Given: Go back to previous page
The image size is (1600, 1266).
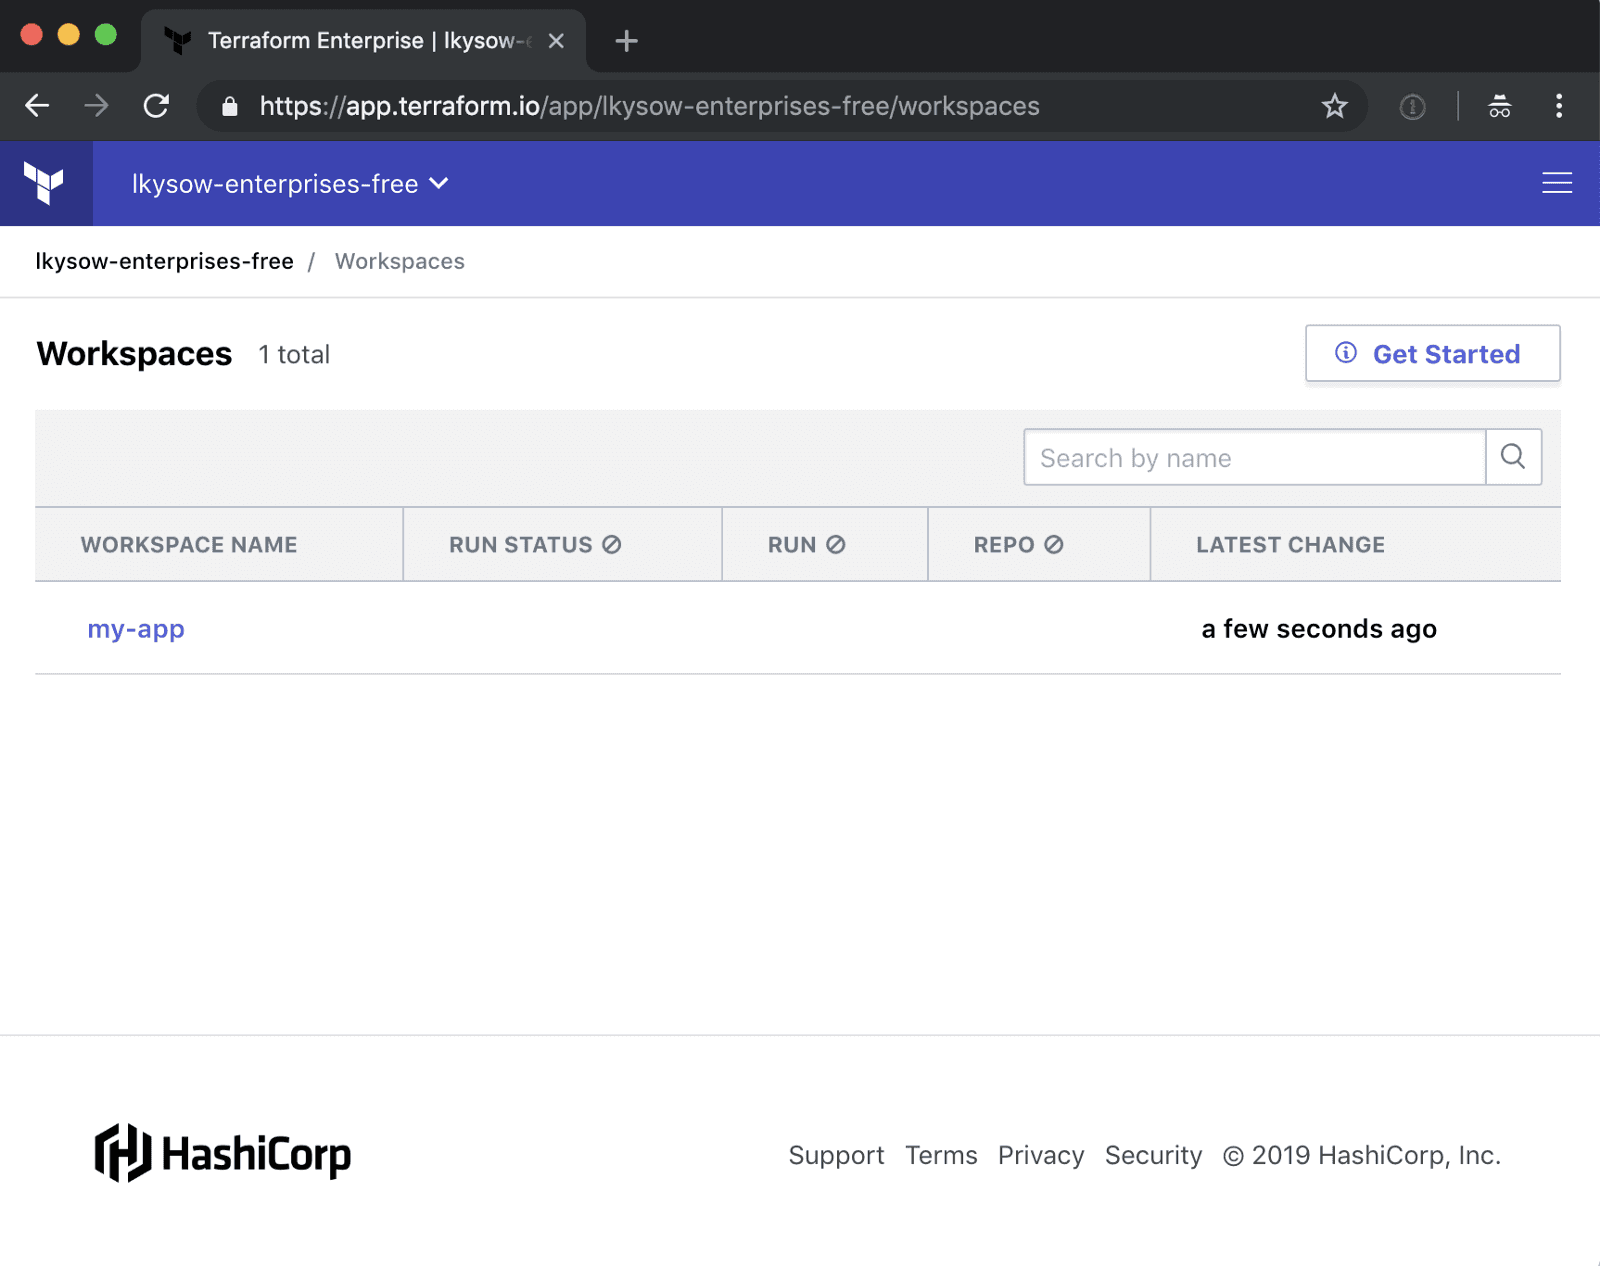Looking at the screenshot, I should tap(37, 106).
